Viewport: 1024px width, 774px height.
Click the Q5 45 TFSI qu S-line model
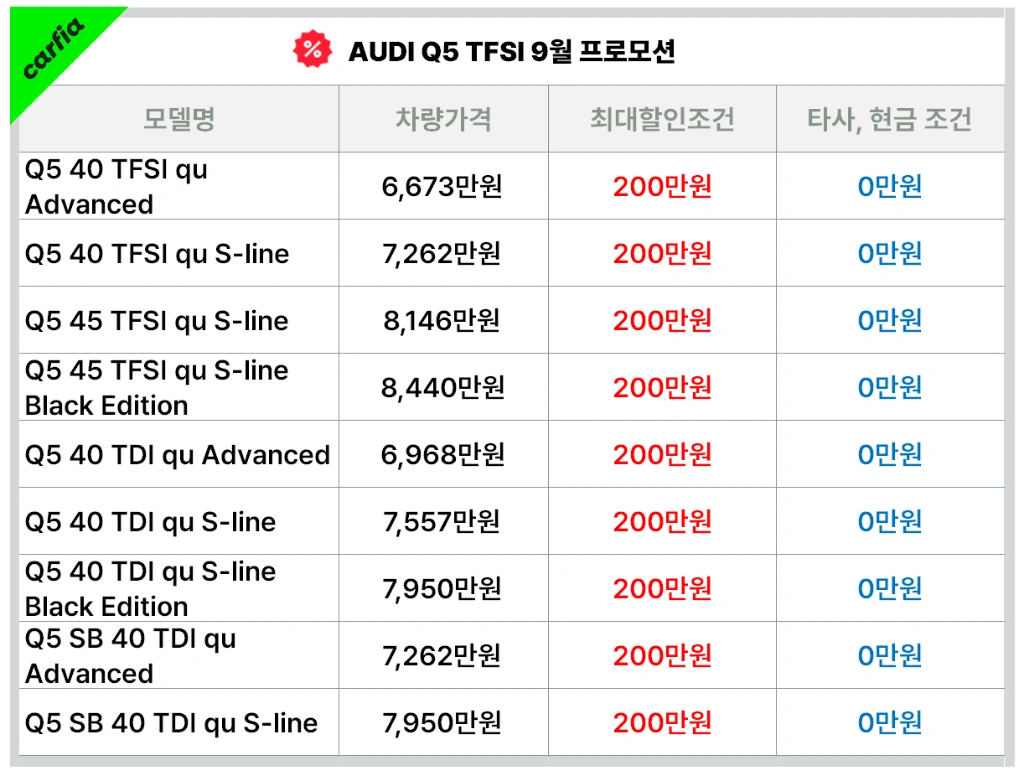157,321
